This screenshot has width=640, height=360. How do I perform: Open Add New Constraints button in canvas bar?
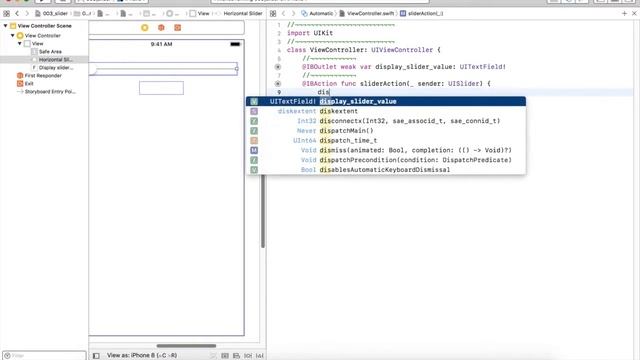(x=248, y=356)
